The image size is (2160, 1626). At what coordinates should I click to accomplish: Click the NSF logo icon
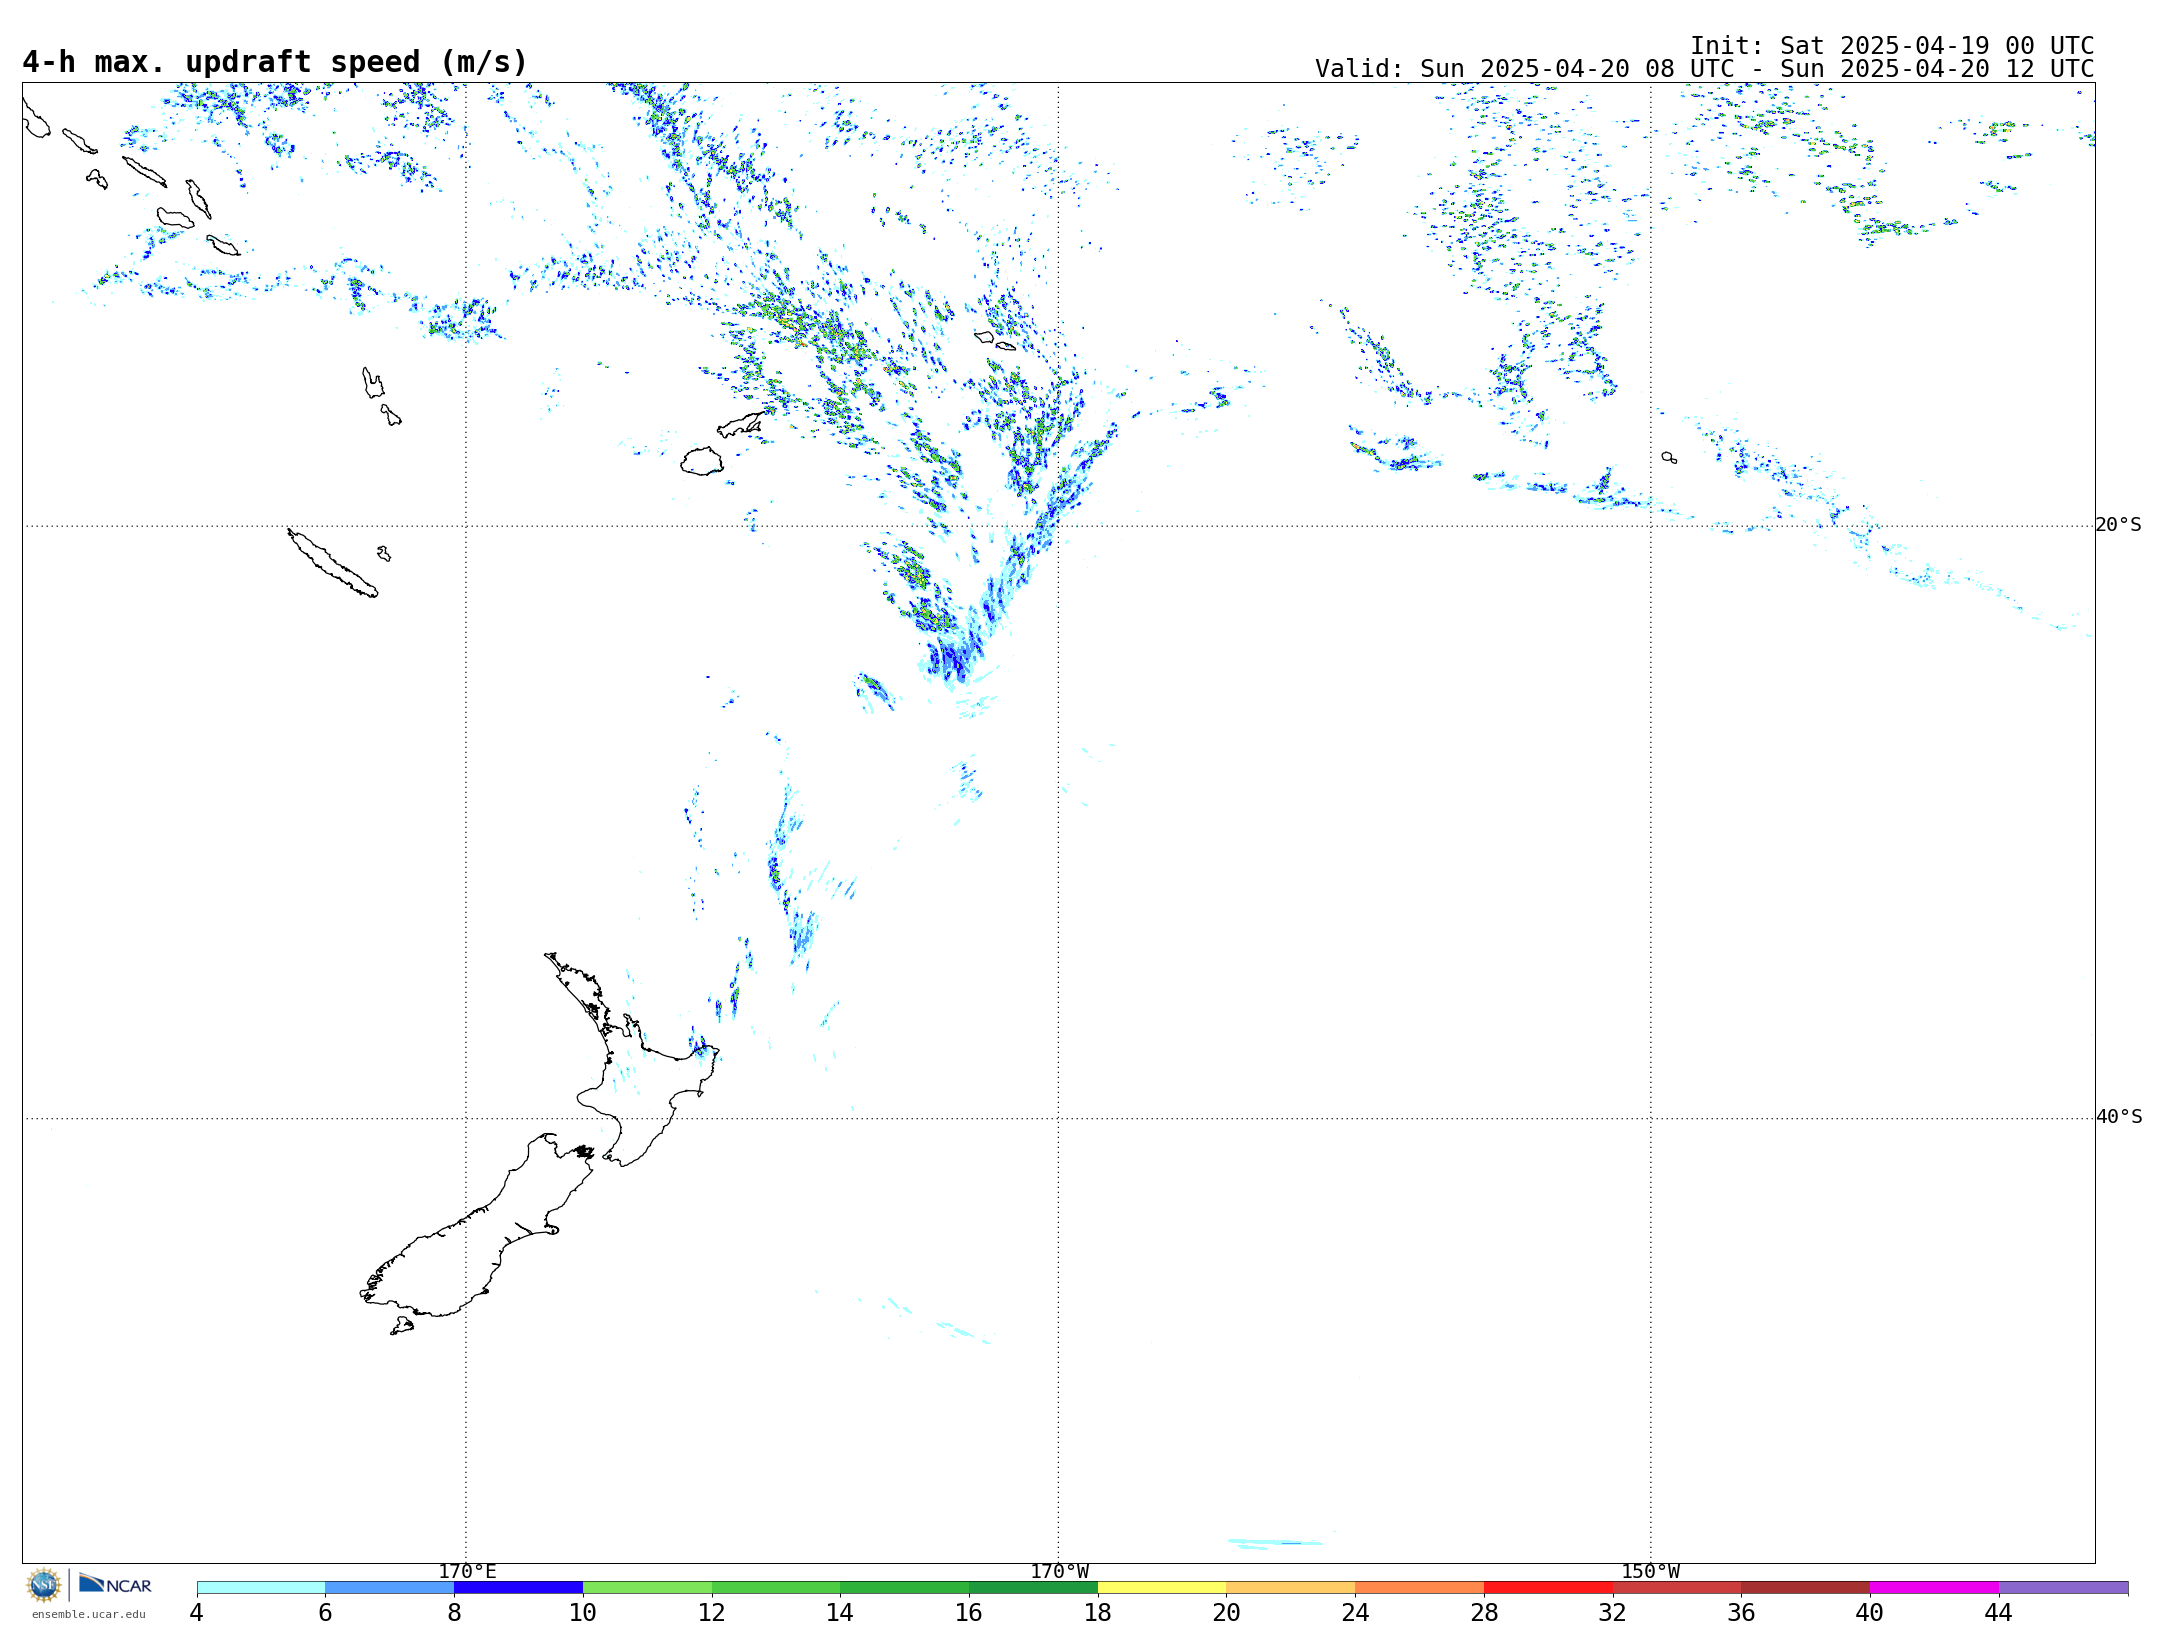click(x=44, y=1585)
